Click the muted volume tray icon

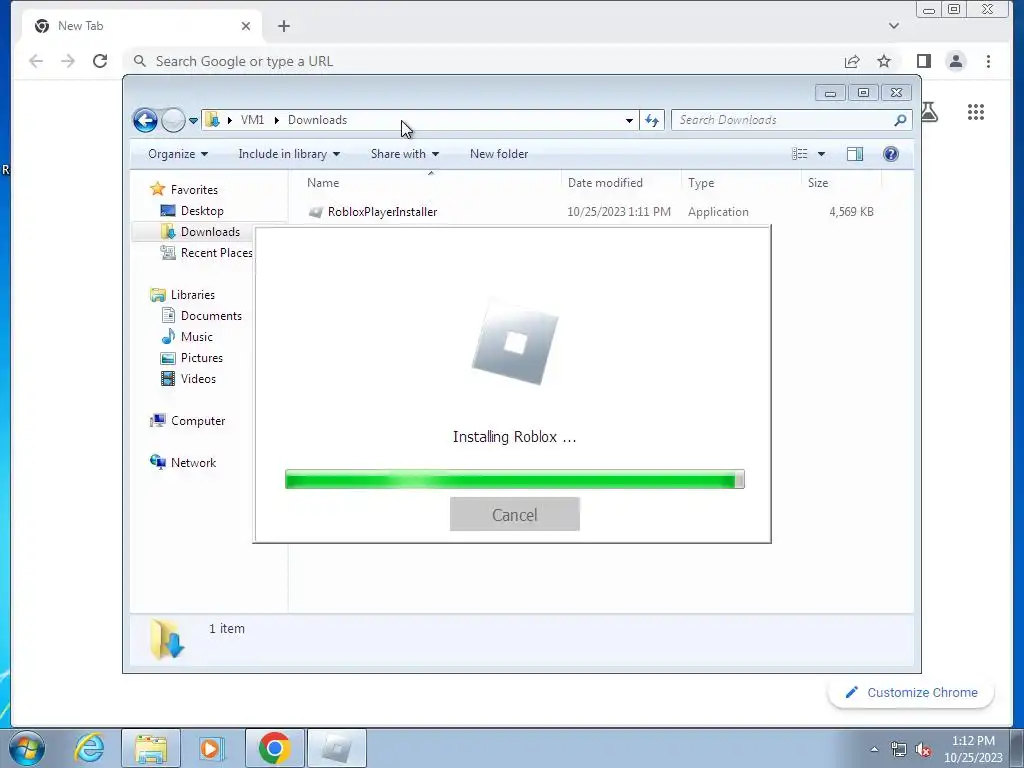point(923,750)
